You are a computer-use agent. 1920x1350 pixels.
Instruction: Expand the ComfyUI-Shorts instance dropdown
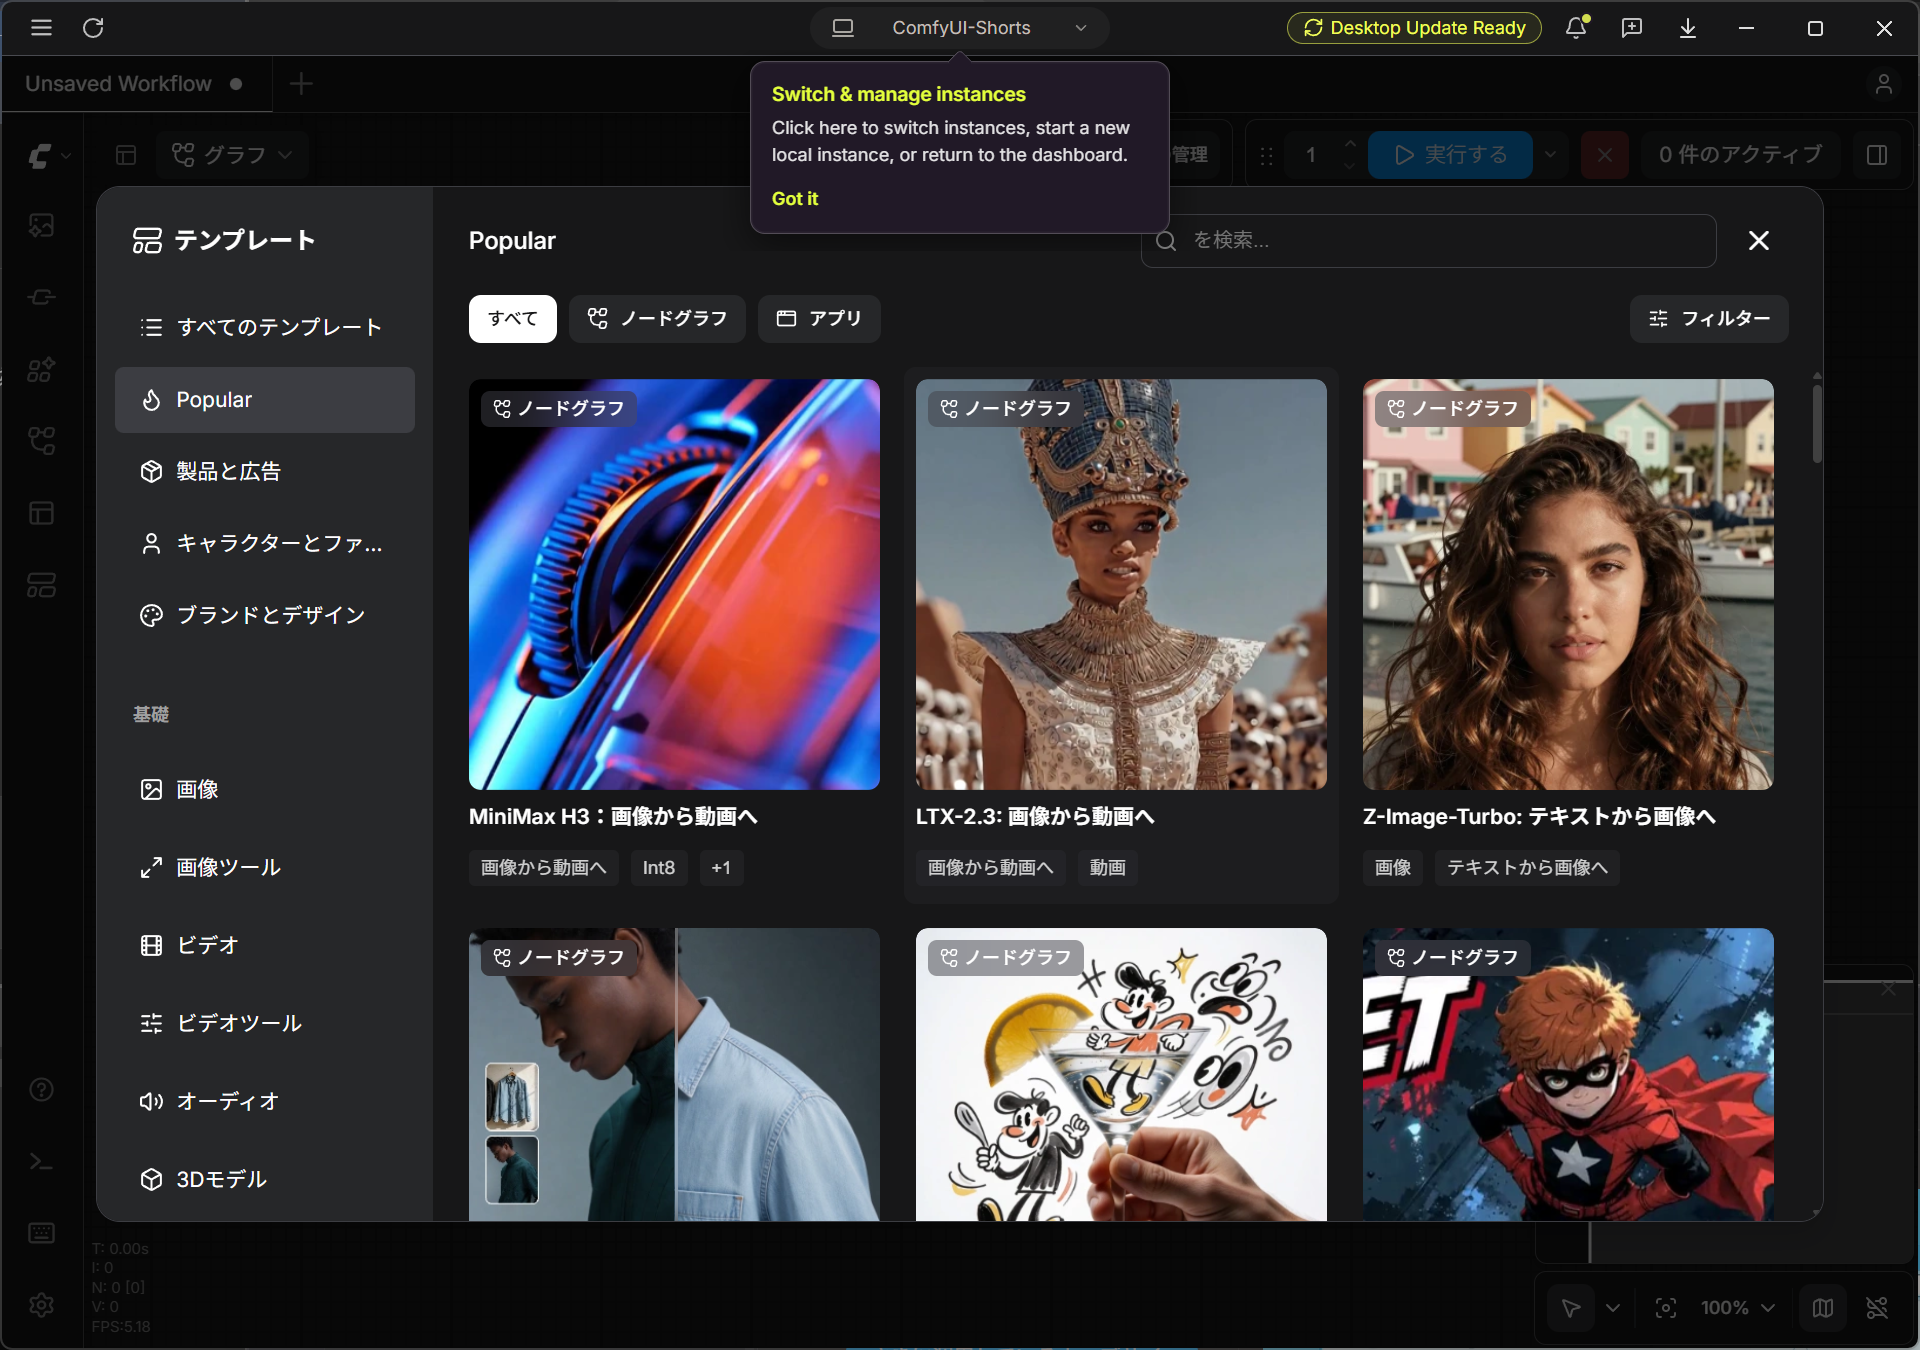(x=960, y=28)
